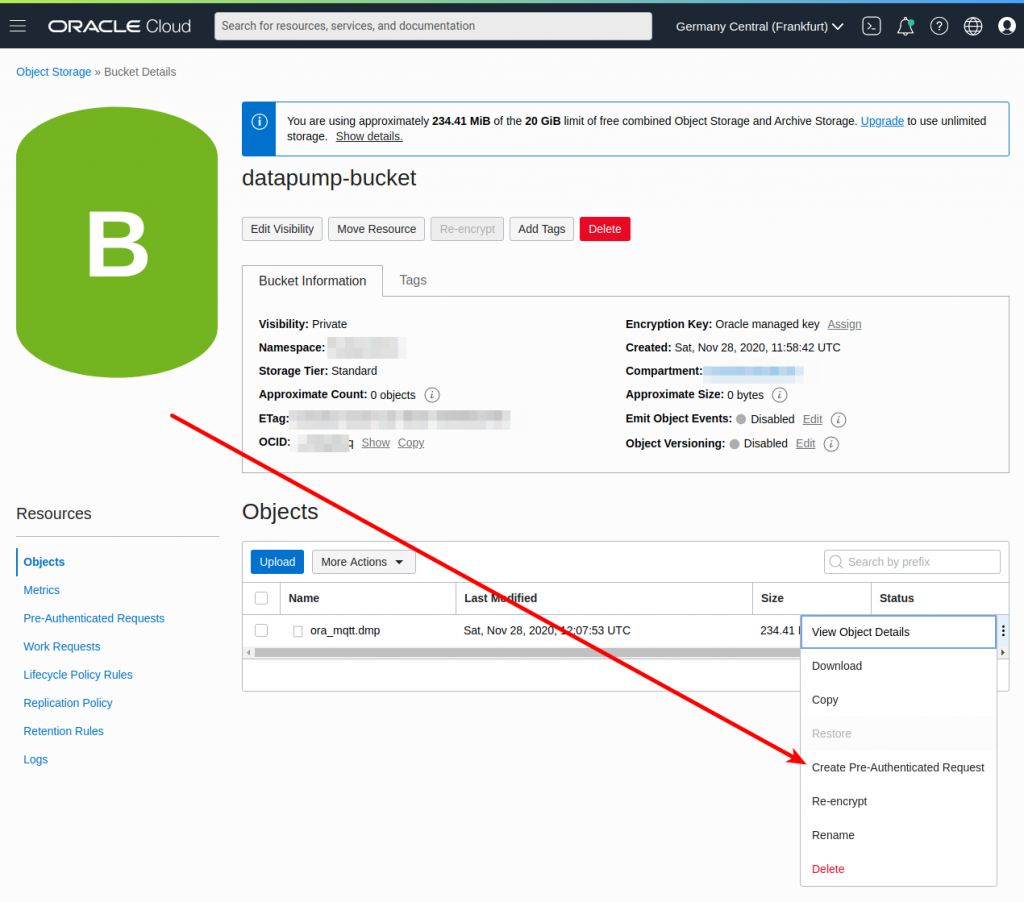Choose Re-encrypt from the object menu
The height and width of the screenshot is (902, 1024).
[x=898, y=801]
